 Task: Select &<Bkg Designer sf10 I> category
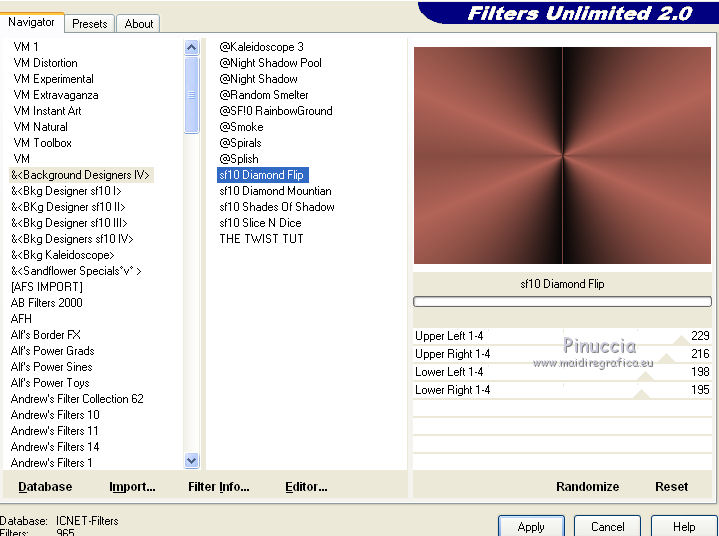66,191
